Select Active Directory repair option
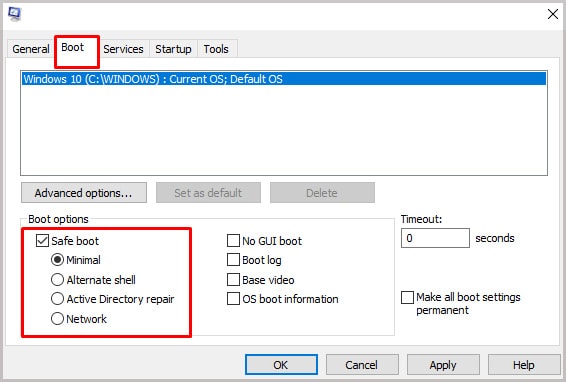This screenshot has height=382, width=566. (57, 299)
